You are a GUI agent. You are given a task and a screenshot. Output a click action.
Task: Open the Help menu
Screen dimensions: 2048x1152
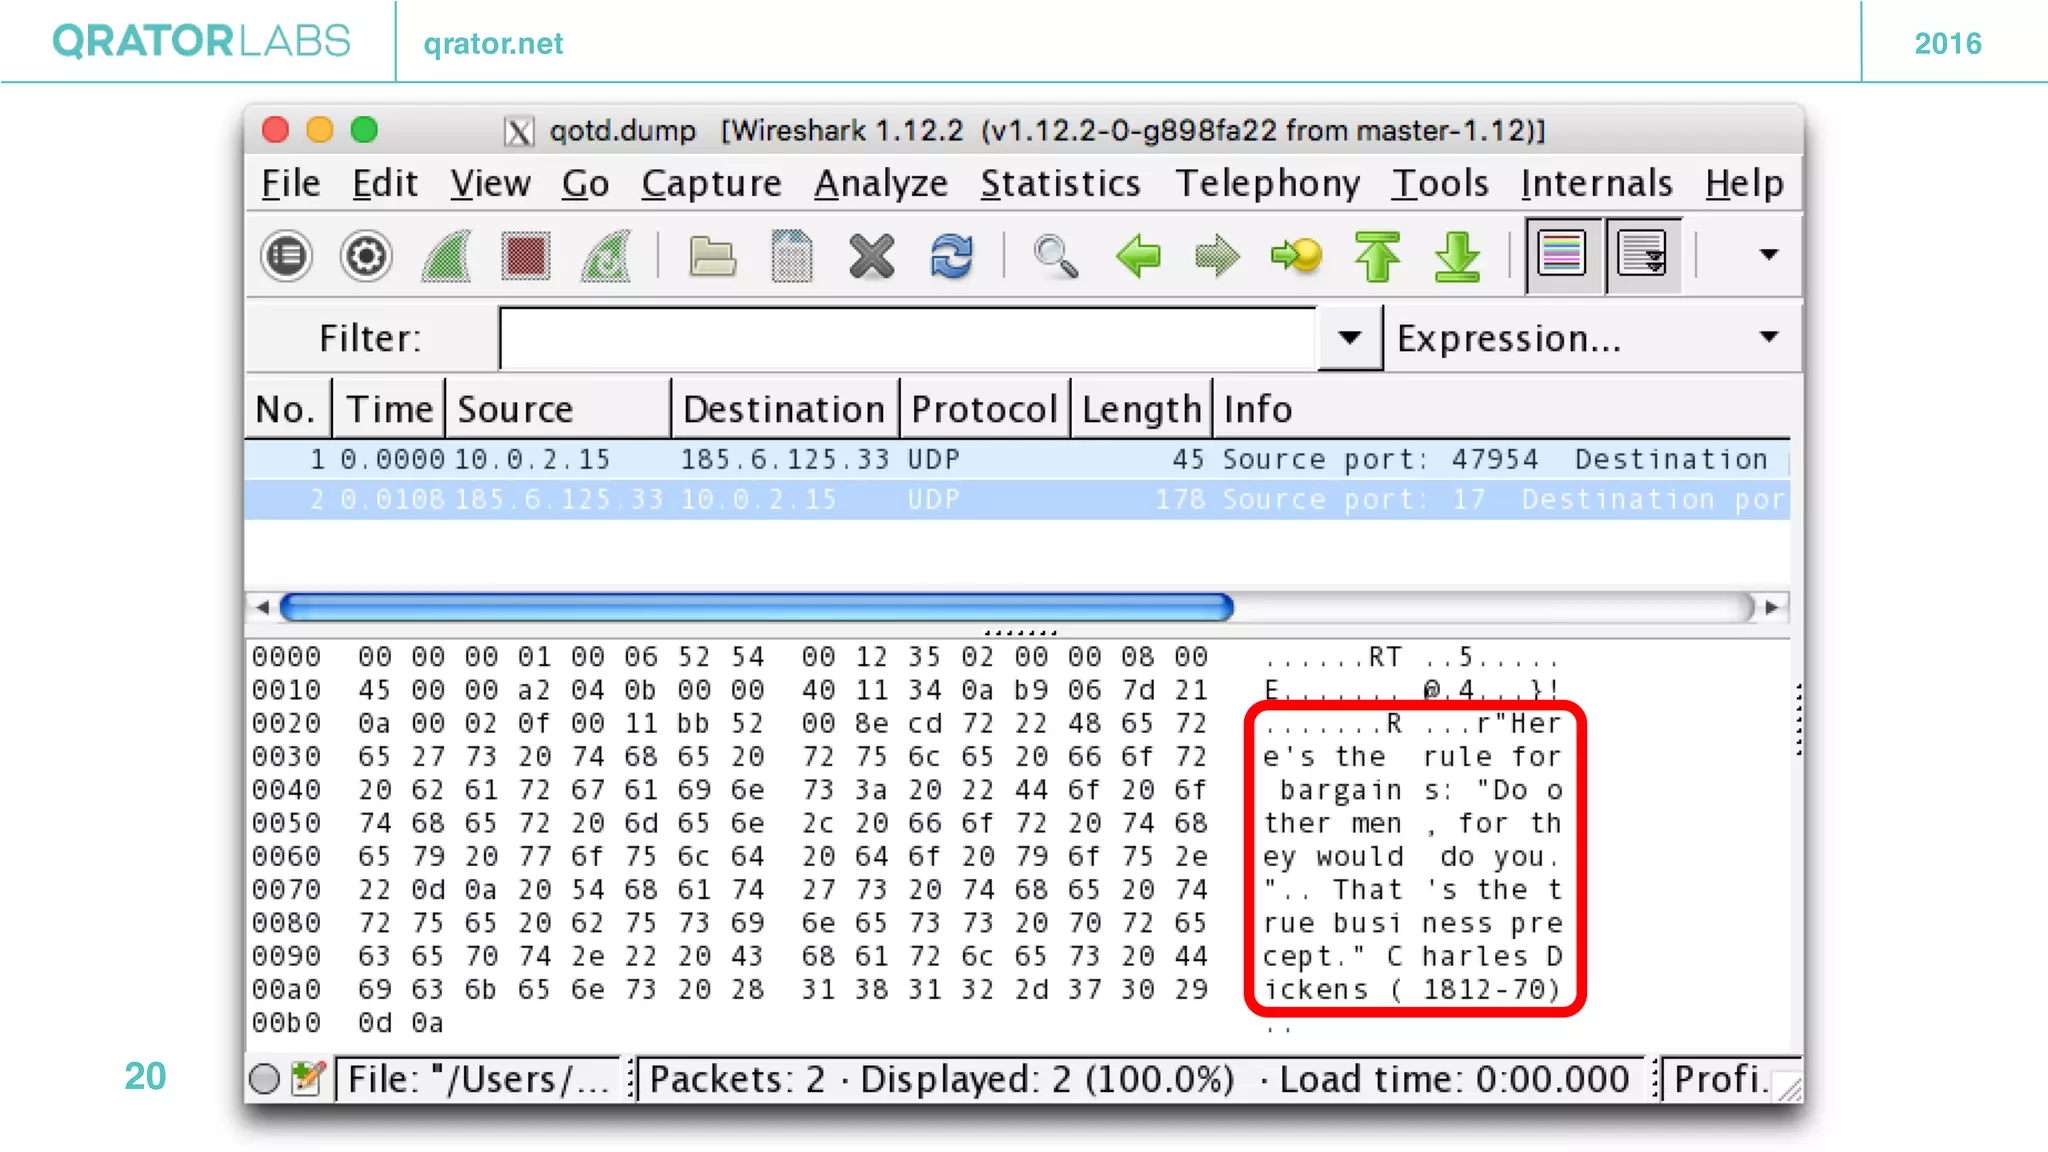point(1744,184)
